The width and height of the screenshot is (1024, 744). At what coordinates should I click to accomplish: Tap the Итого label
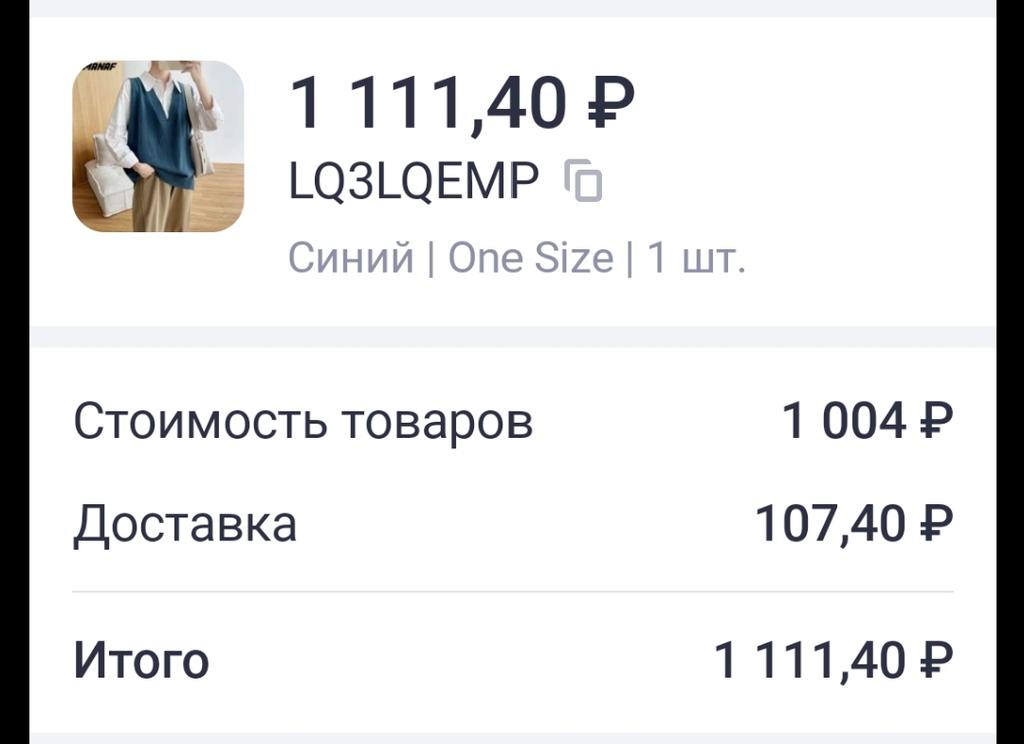[141, 660]
